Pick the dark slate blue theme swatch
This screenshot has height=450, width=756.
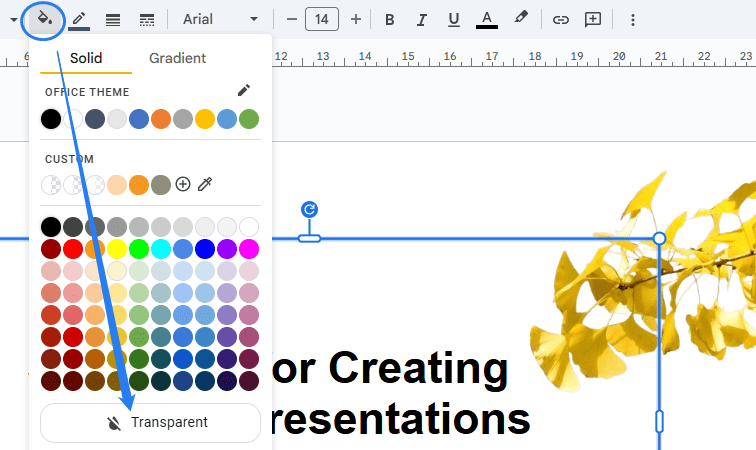tap(95, 119)
